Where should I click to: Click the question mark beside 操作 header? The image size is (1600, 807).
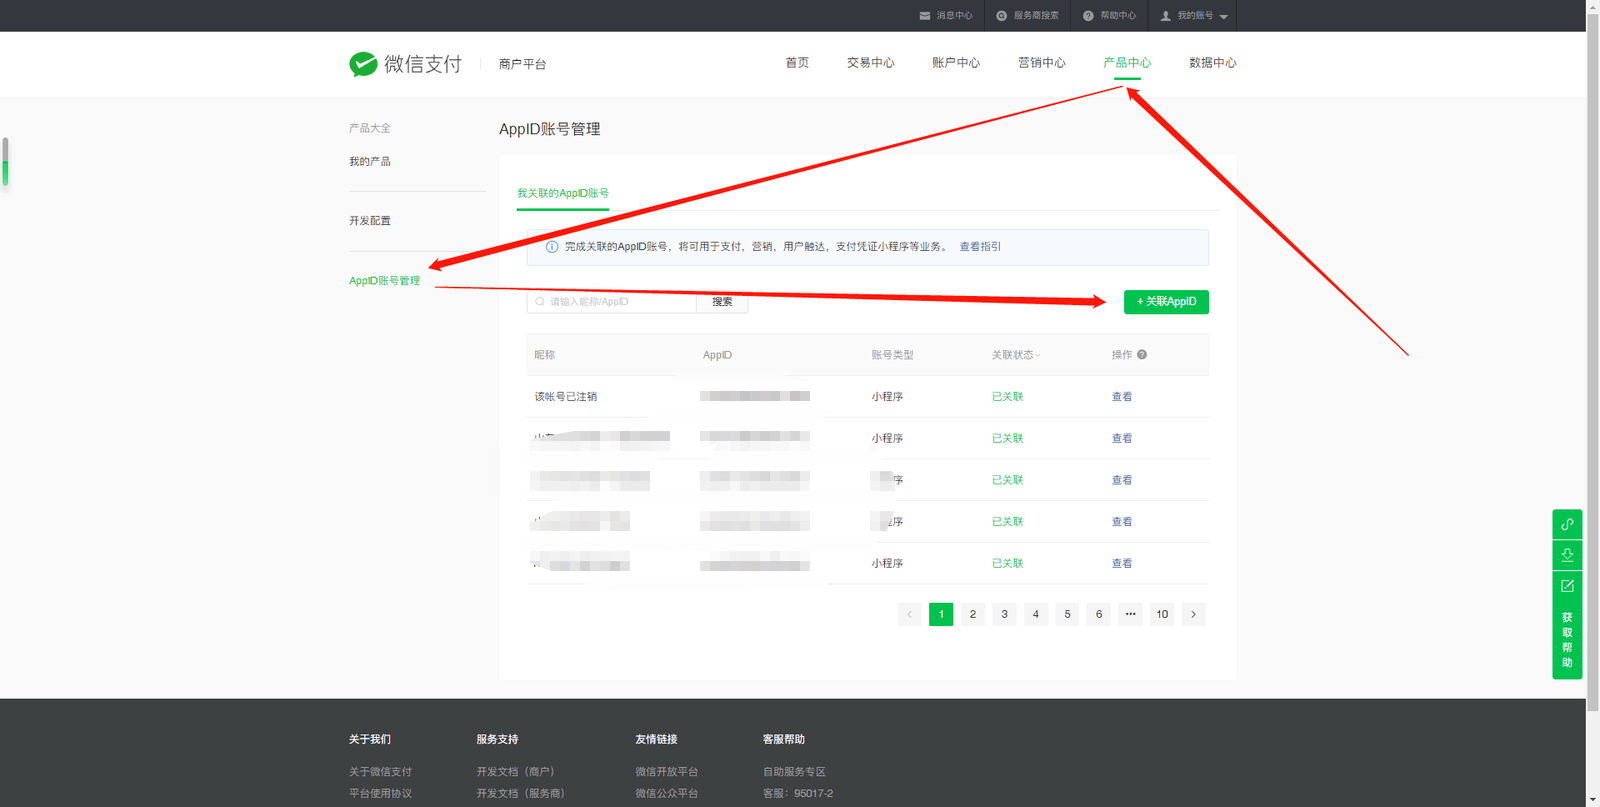1142,355
